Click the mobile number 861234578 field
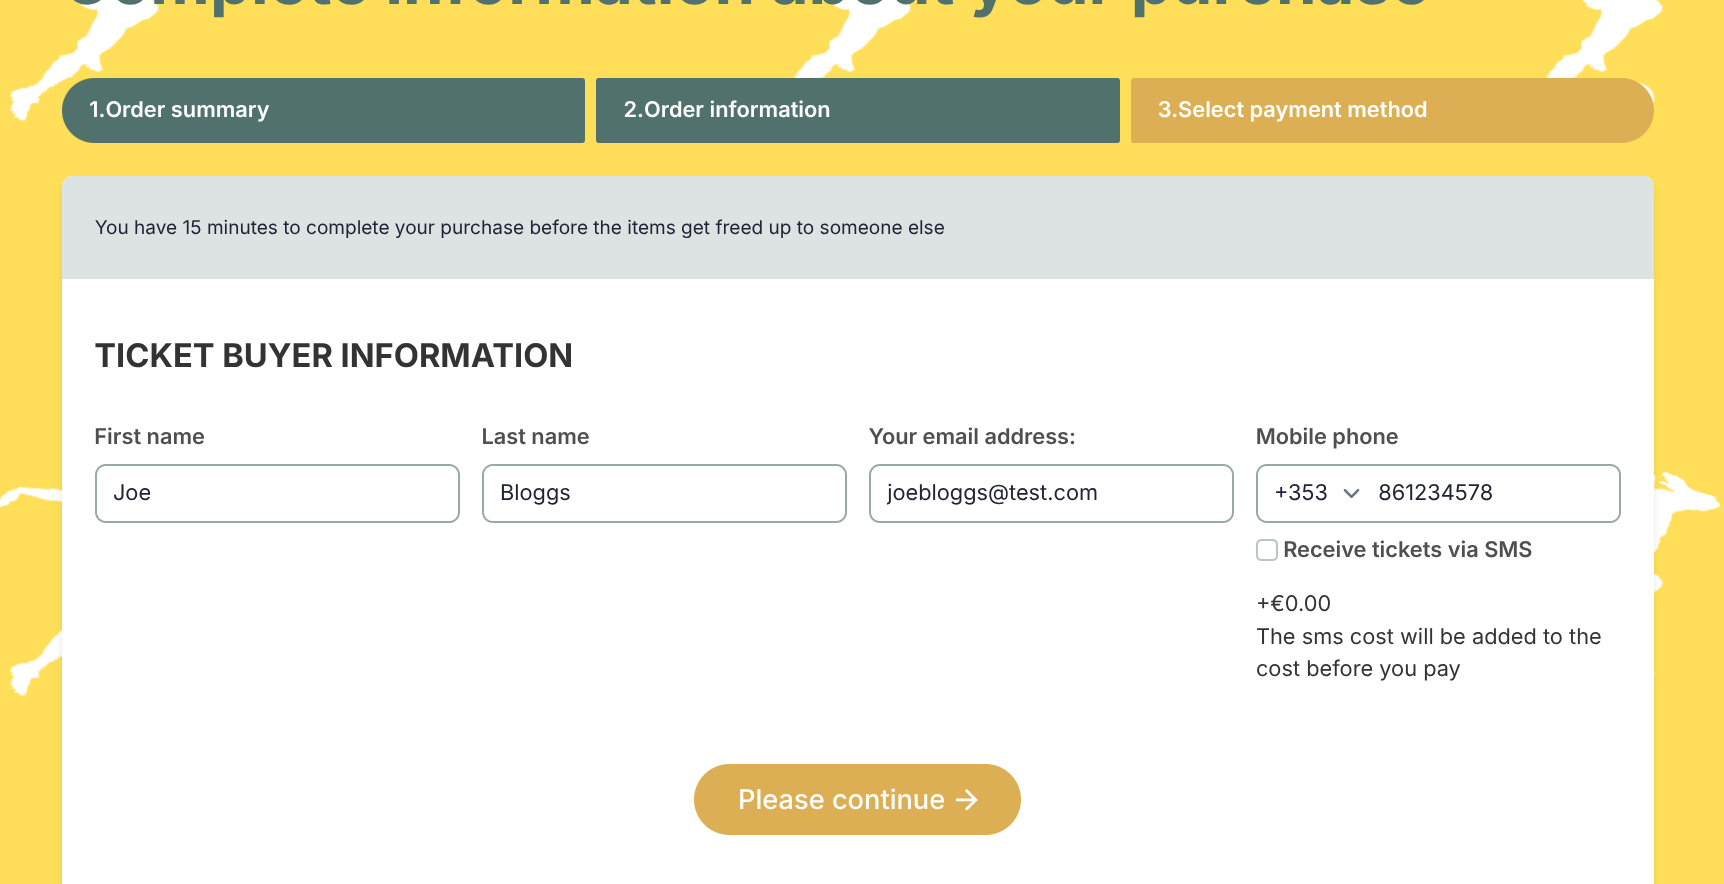 (x=1490, y=493)
